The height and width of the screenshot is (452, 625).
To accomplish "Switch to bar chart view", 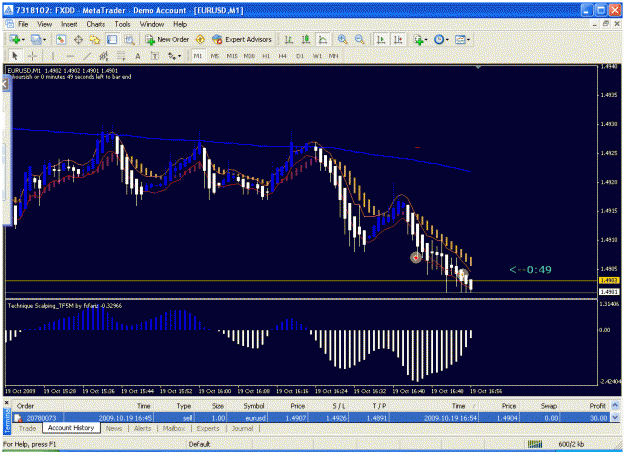I will tap(289, 39).
